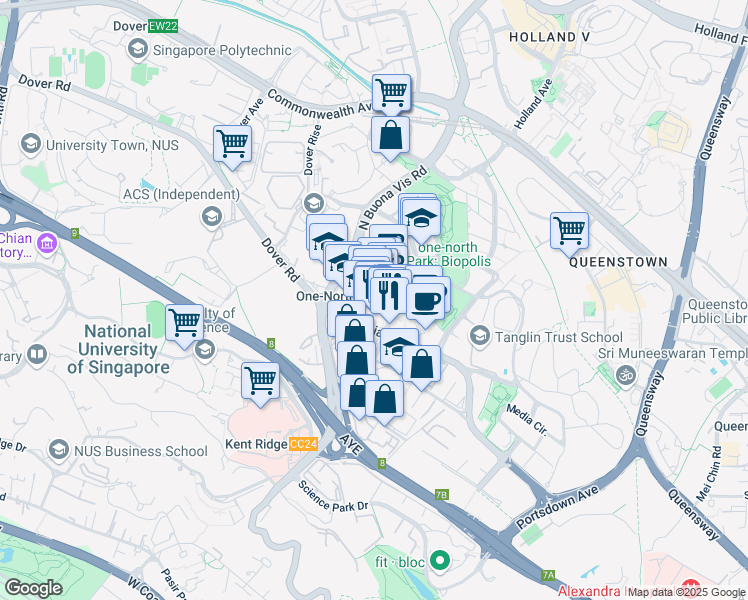Click the frontmost fork and knife marker
Screen dimensions: 748x600
(x=389, y=297)
